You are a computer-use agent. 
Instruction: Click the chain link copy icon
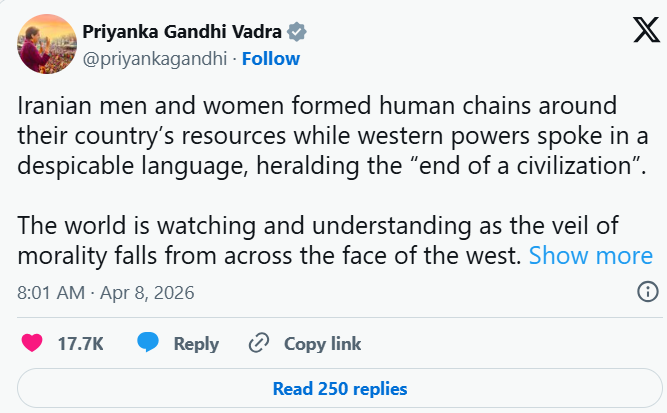point(259,343)
